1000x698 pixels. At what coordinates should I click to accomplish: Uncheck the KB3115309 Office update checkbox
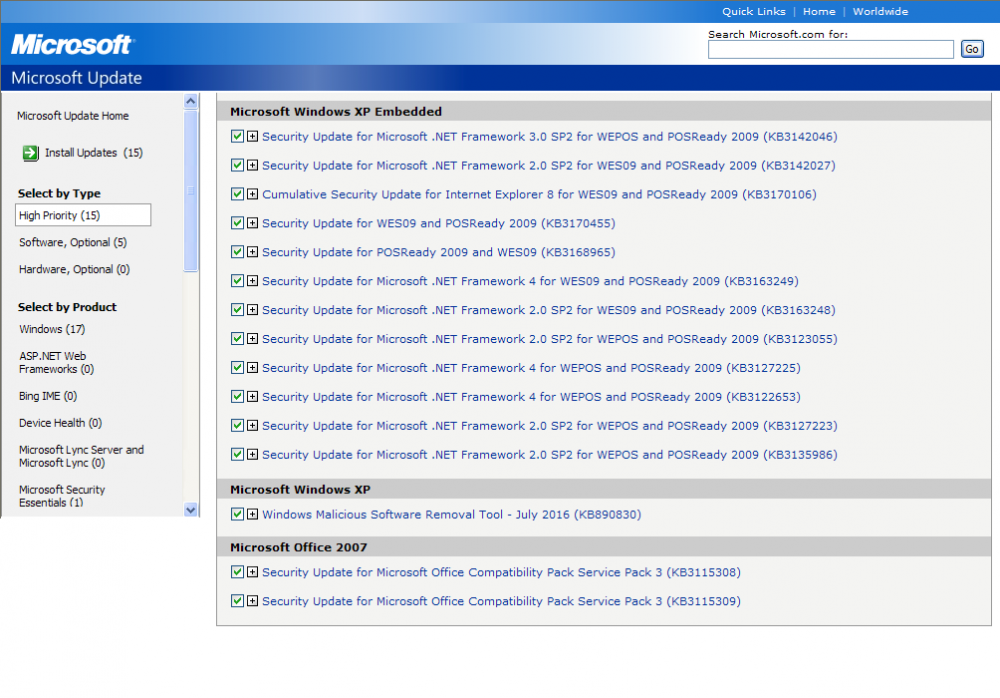point(237,601)
